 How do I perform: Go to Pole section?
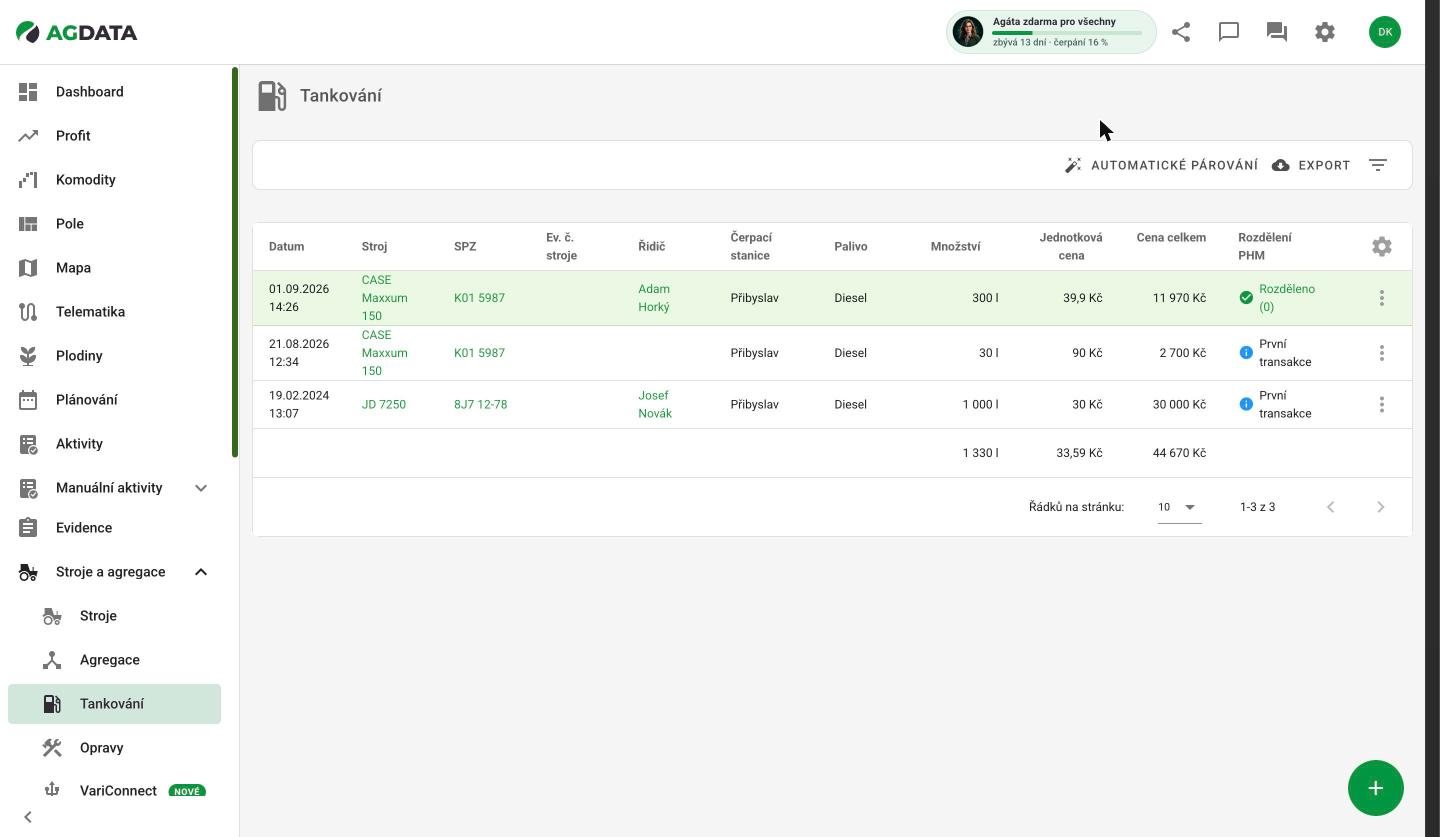tap(114, 224)
